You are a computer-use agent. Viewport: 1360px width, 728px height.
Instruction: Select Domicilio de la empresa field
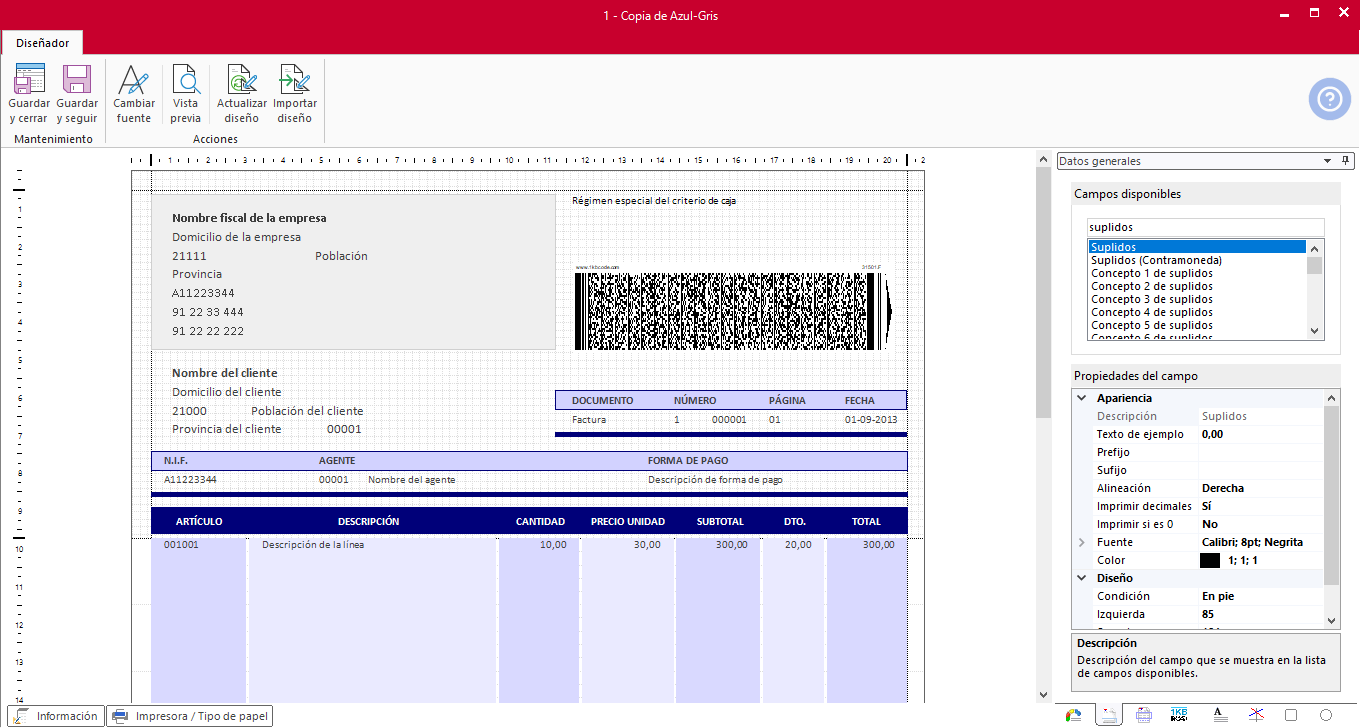pyautogui.click(x=236, y=237)
